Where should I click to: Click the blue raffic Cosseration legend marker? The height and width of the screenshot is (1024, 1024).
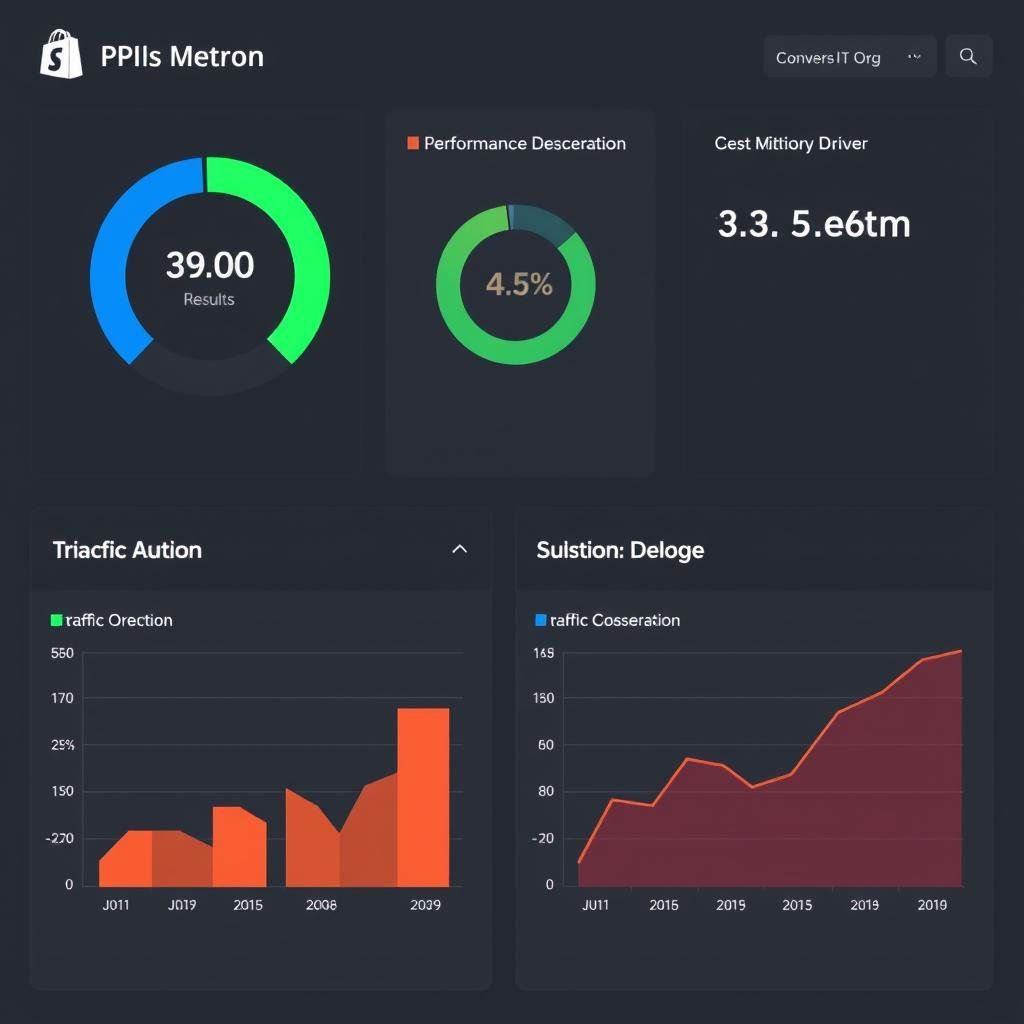542,620
